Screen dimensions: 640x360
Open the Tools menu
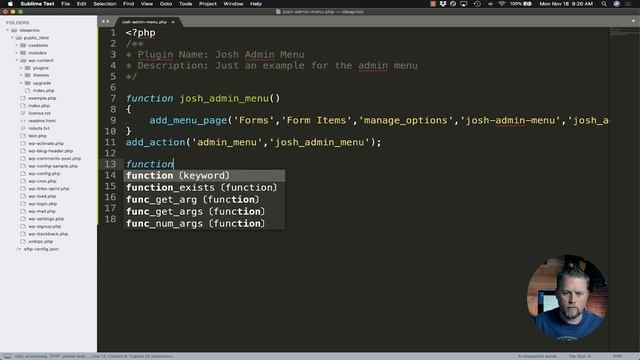pyautogui.click(x=185, y=4)
